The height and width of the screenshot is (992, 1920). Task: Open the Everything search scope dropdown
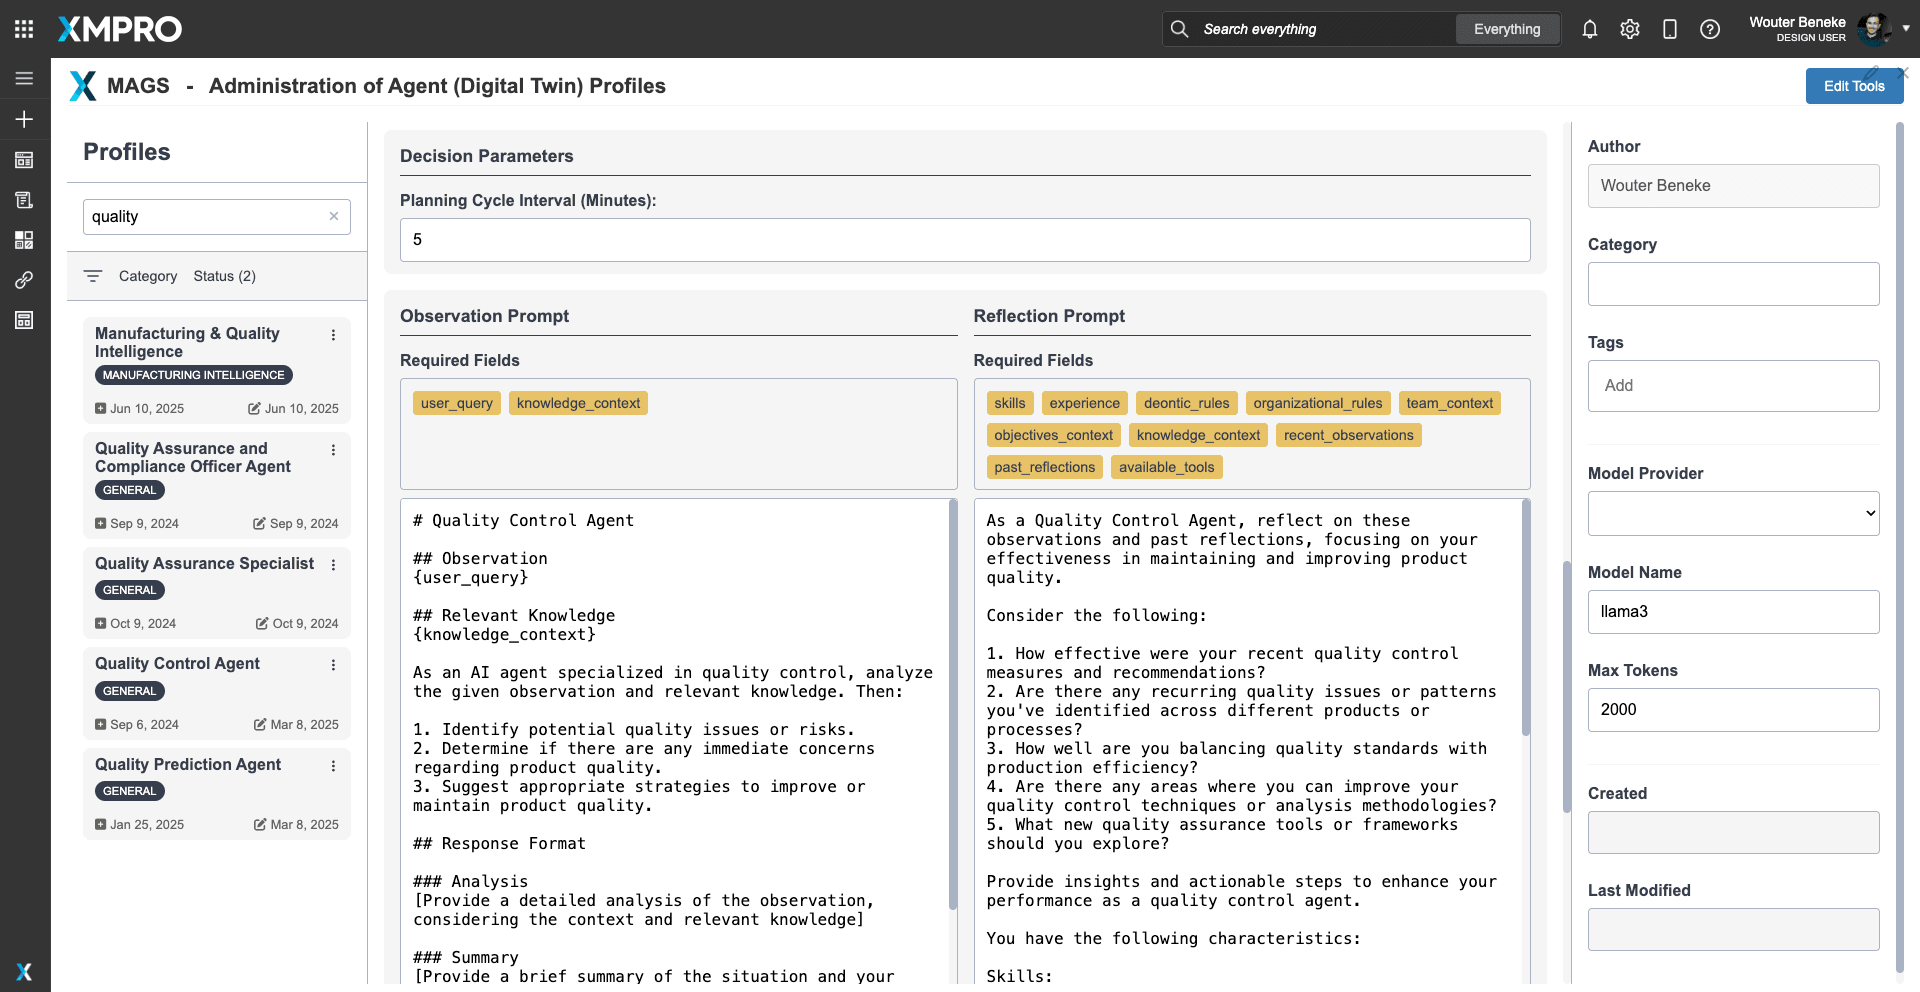tap(1506, 29)
